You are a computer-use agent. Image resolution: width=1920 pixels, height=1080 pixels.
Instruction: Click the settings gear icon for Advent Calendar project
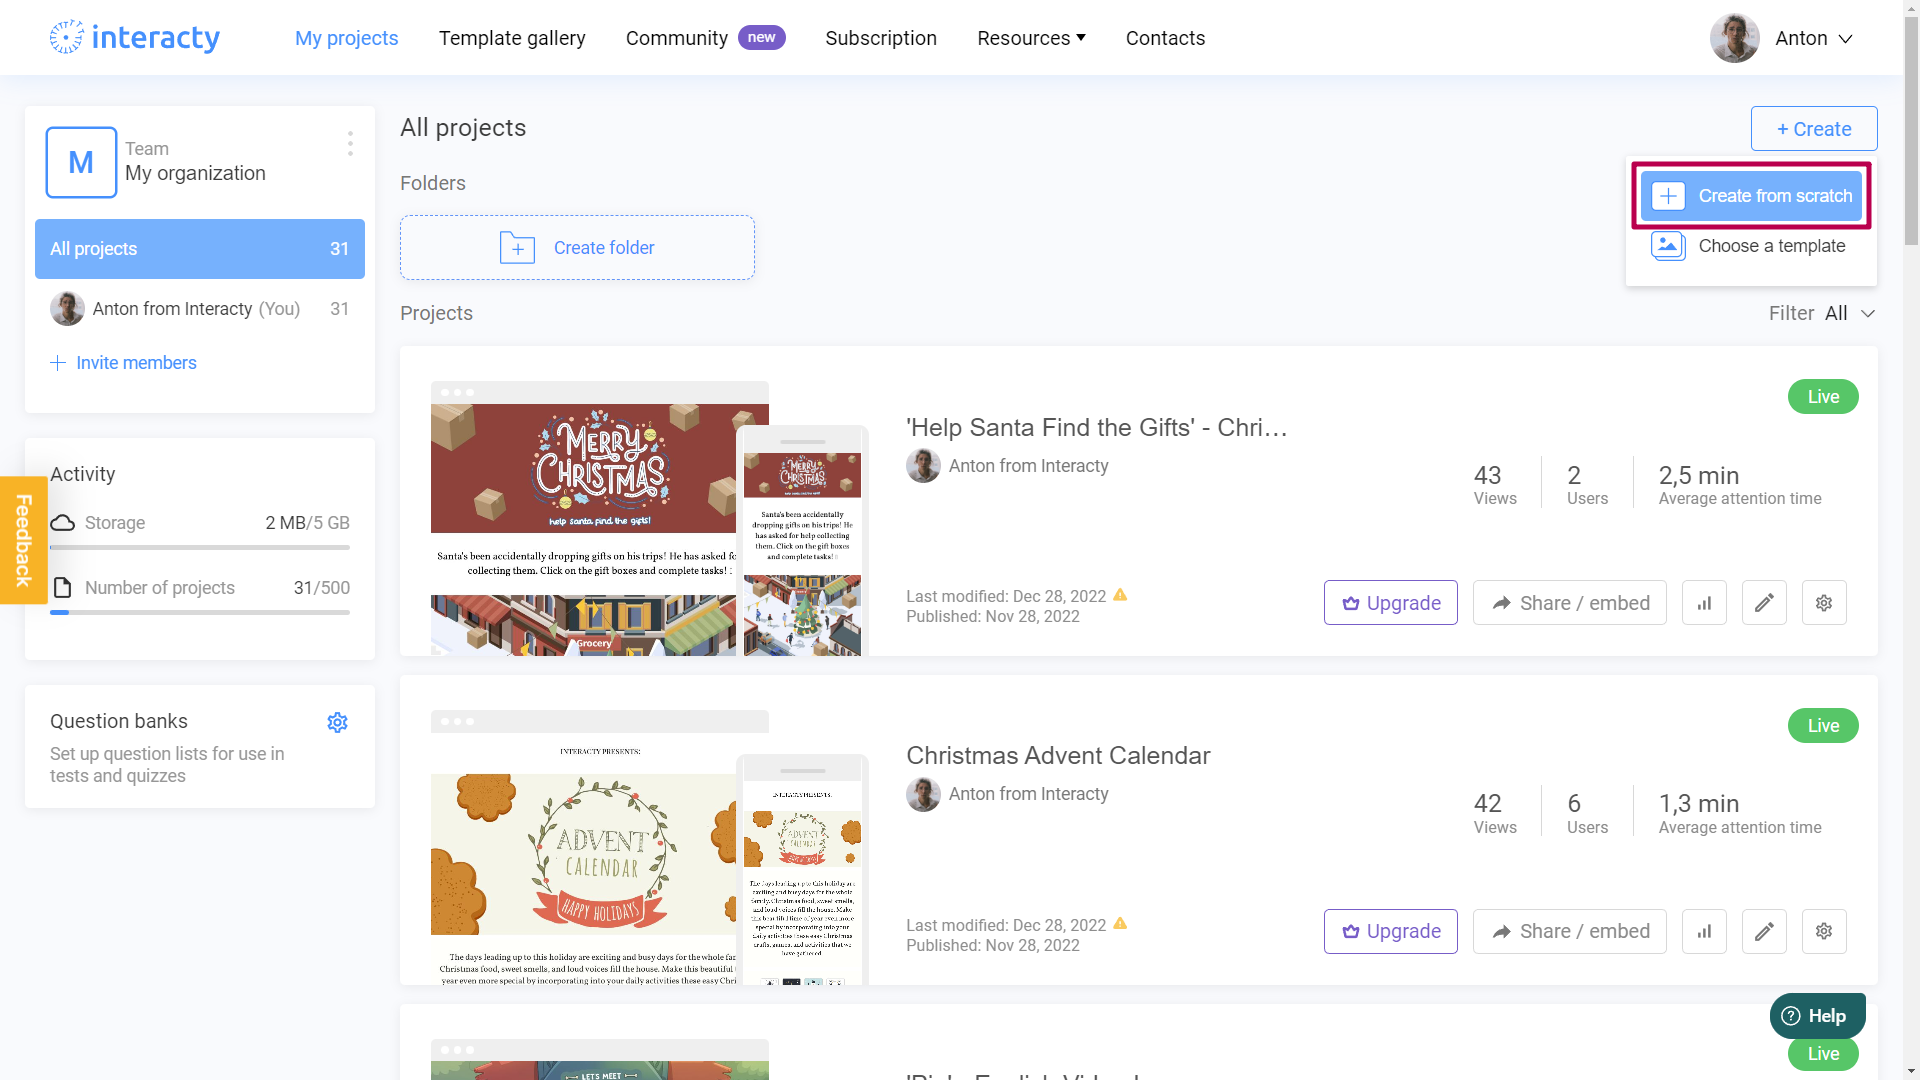pyautogui.click(x=1824, y=931)
